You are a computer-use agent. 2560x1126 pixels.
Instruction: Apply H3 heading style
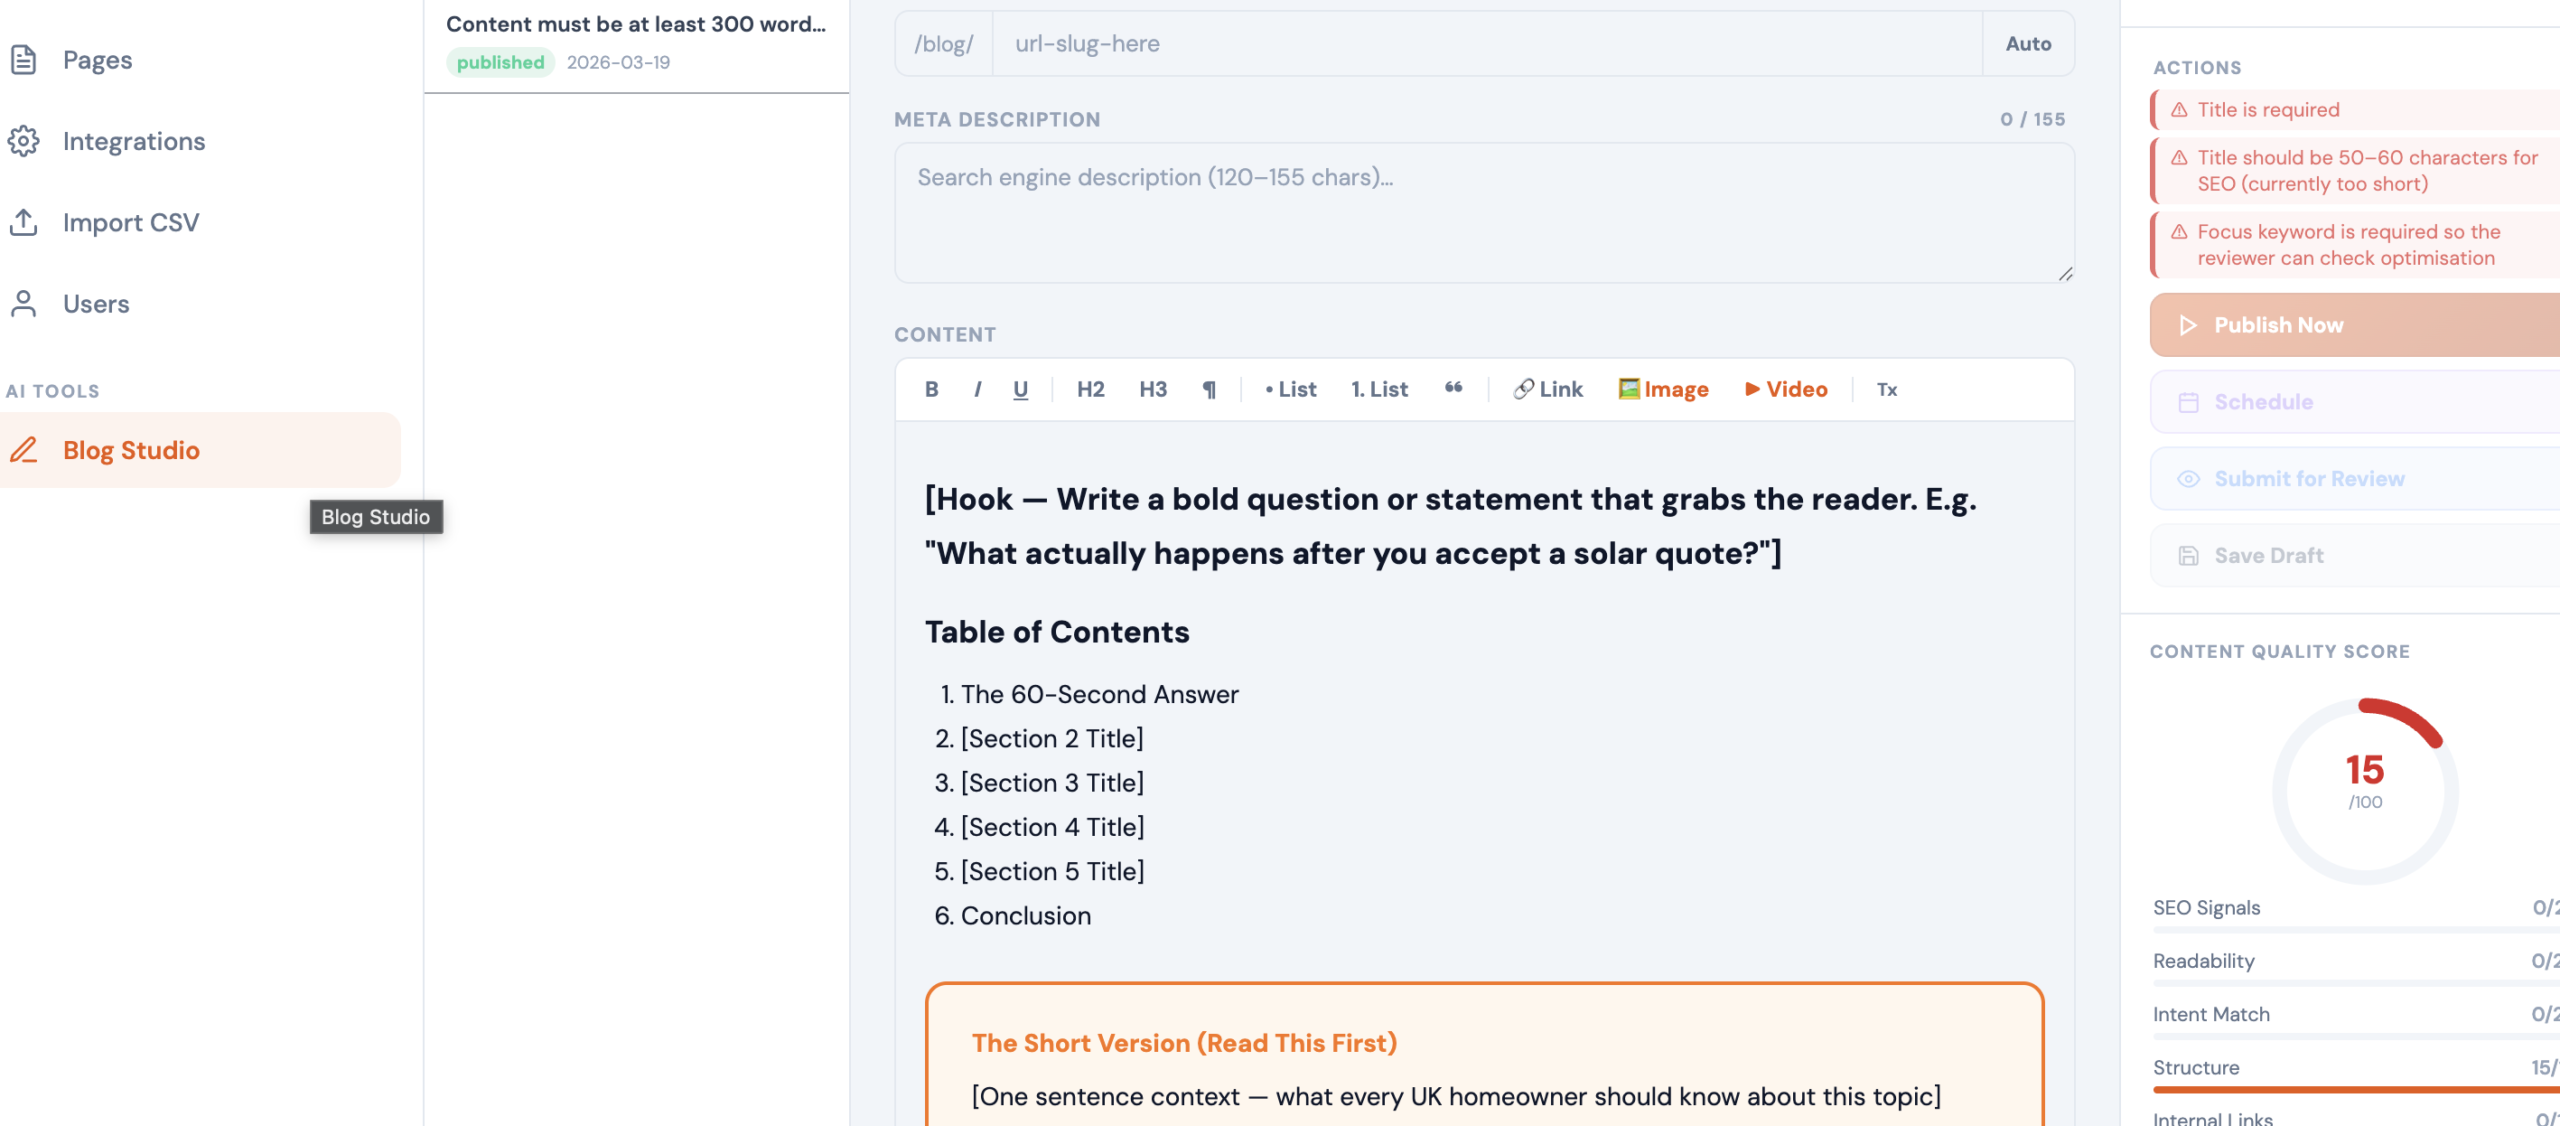click(1153, 389)
